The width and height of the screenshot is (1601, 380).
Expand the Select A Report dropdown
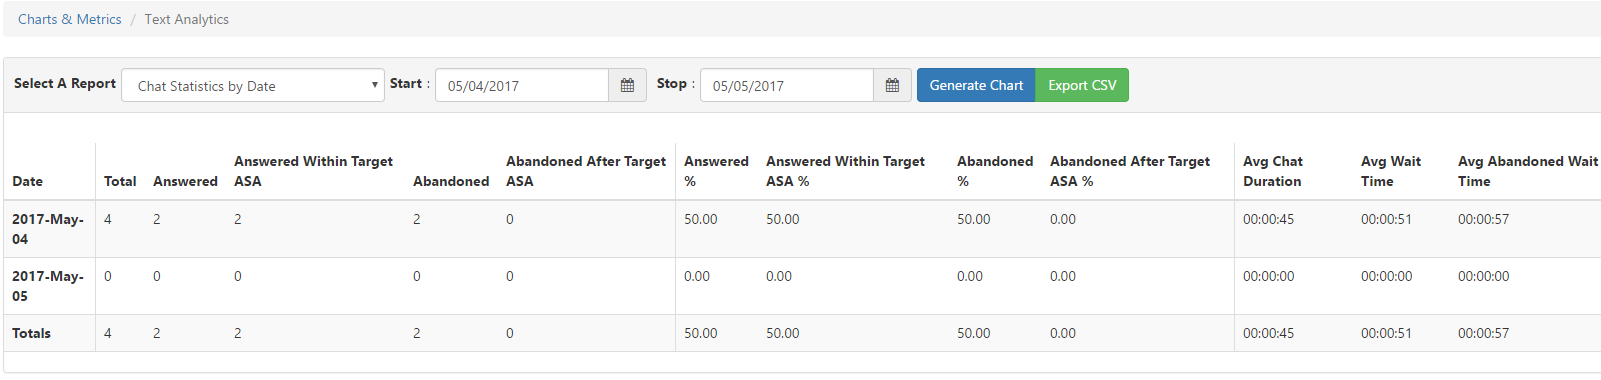[x=253, y=85]
